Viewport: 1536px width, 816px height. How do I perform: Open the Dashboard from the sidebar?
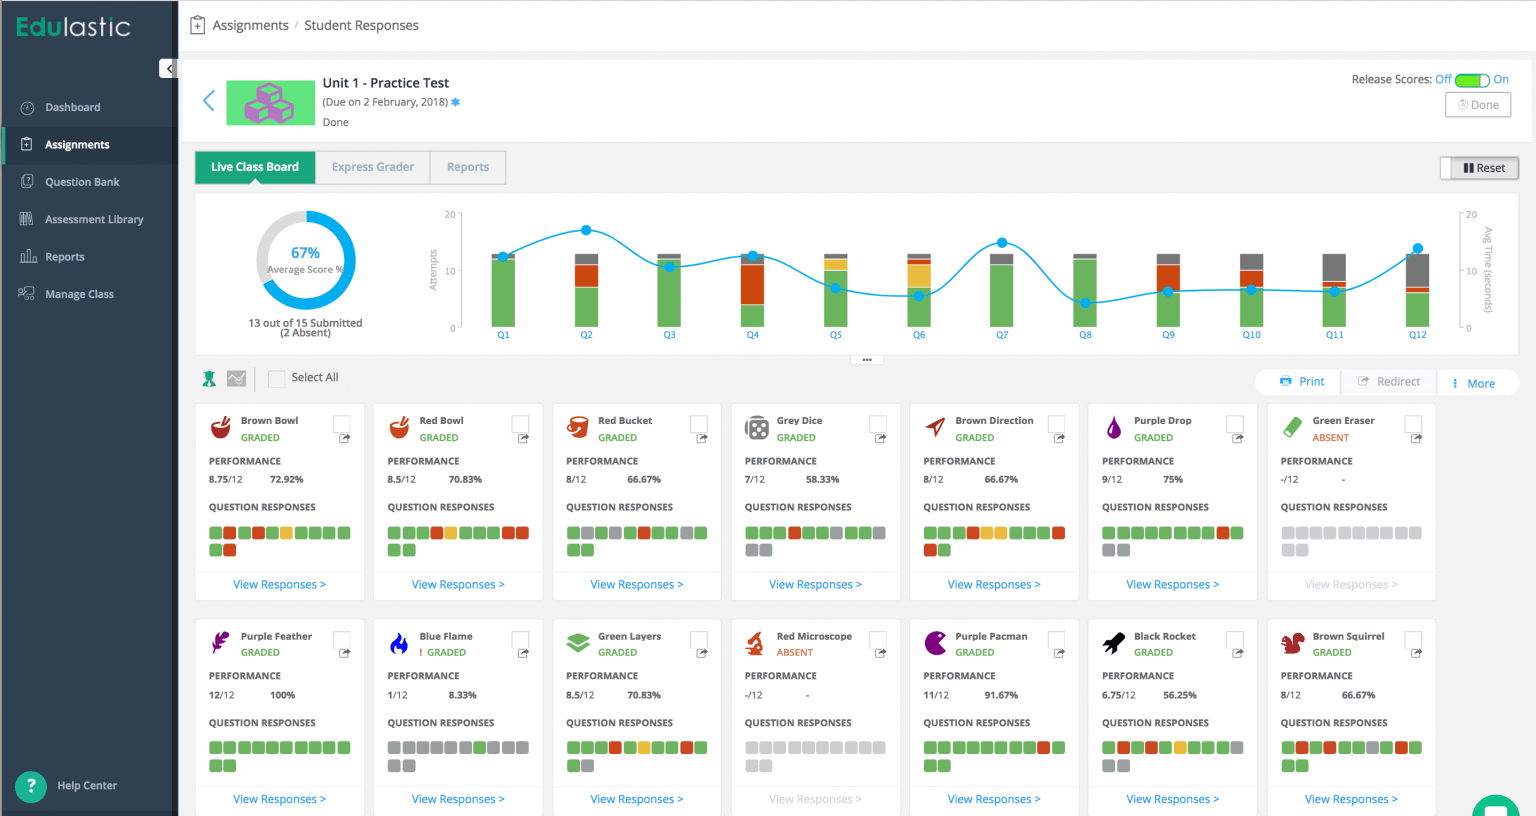(72, 107)
